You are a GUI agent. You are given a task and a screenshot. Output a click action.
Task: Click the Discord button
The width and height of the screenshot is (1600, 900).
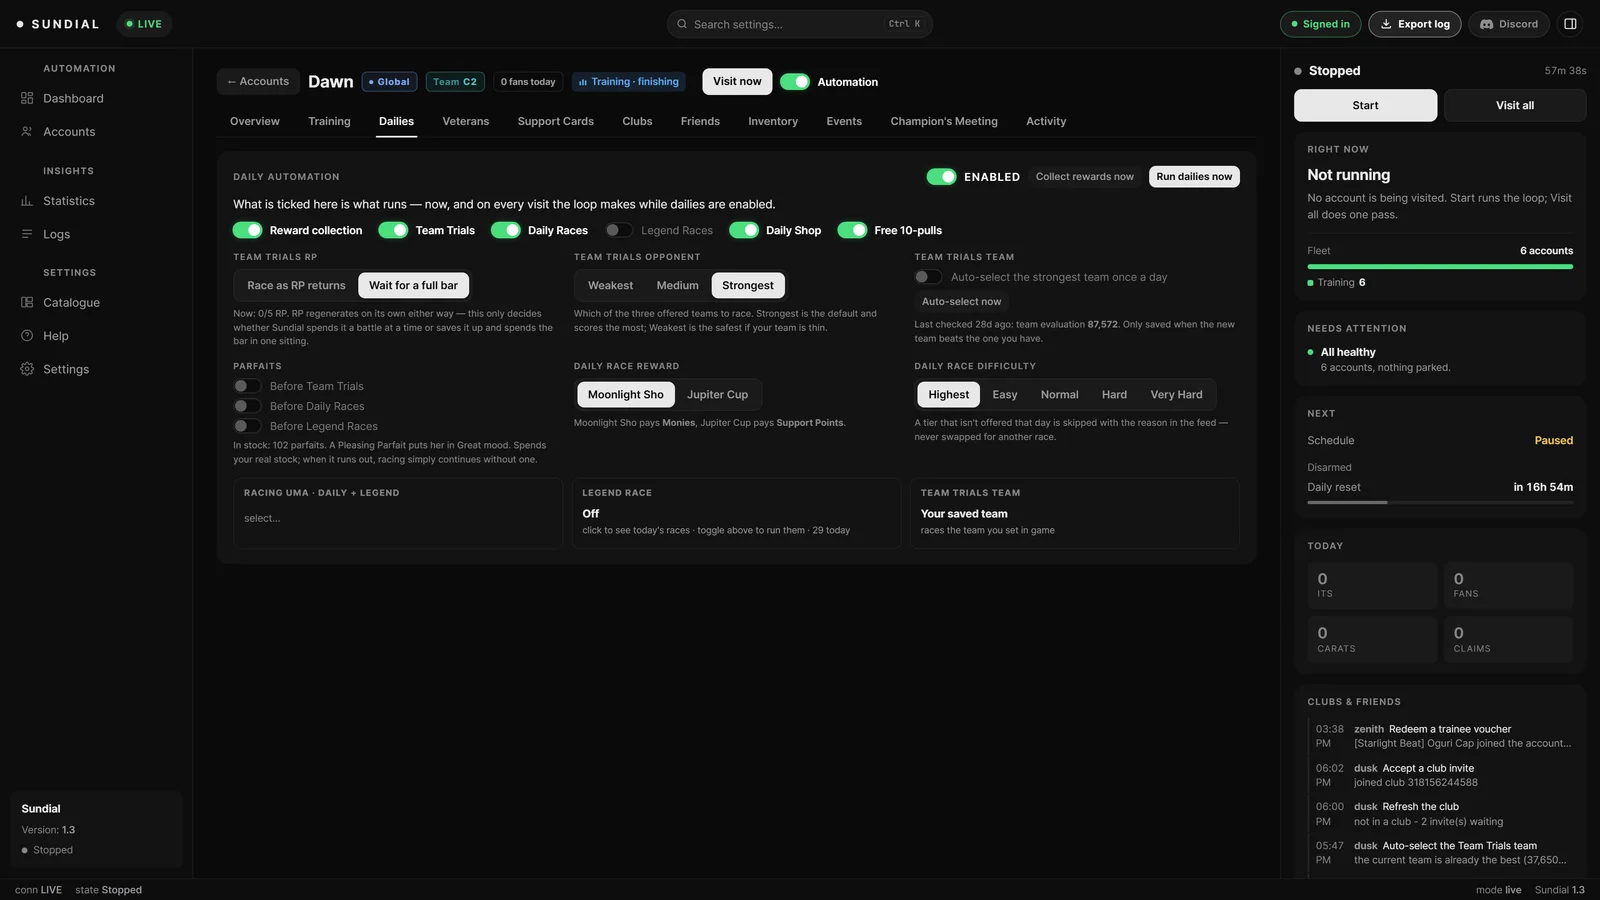click(x=1509, y=24)
